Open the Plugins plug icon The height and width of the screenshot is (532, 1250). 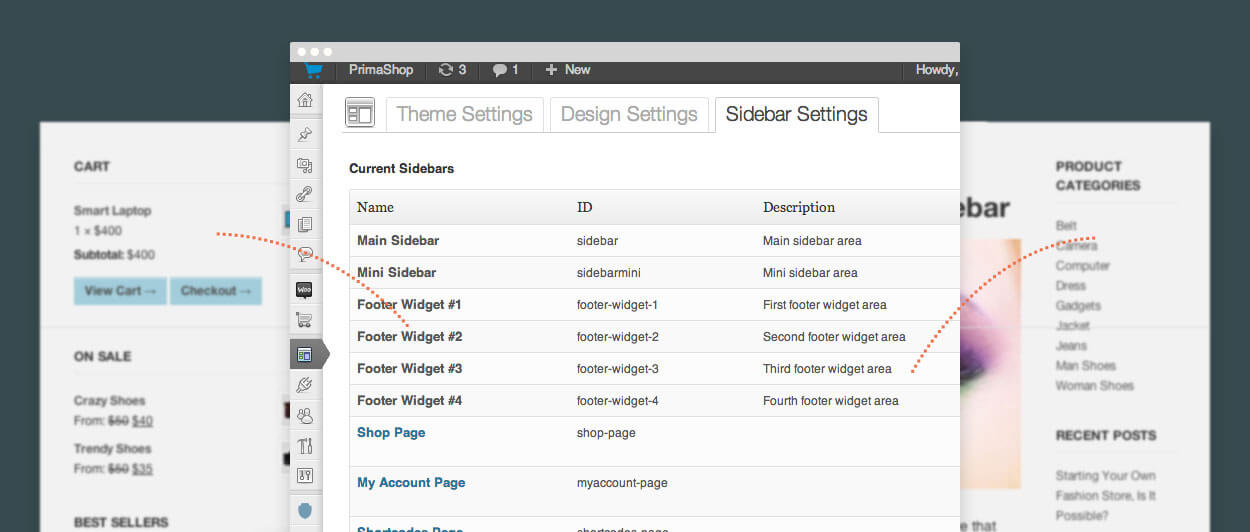[x=305, y=385]
